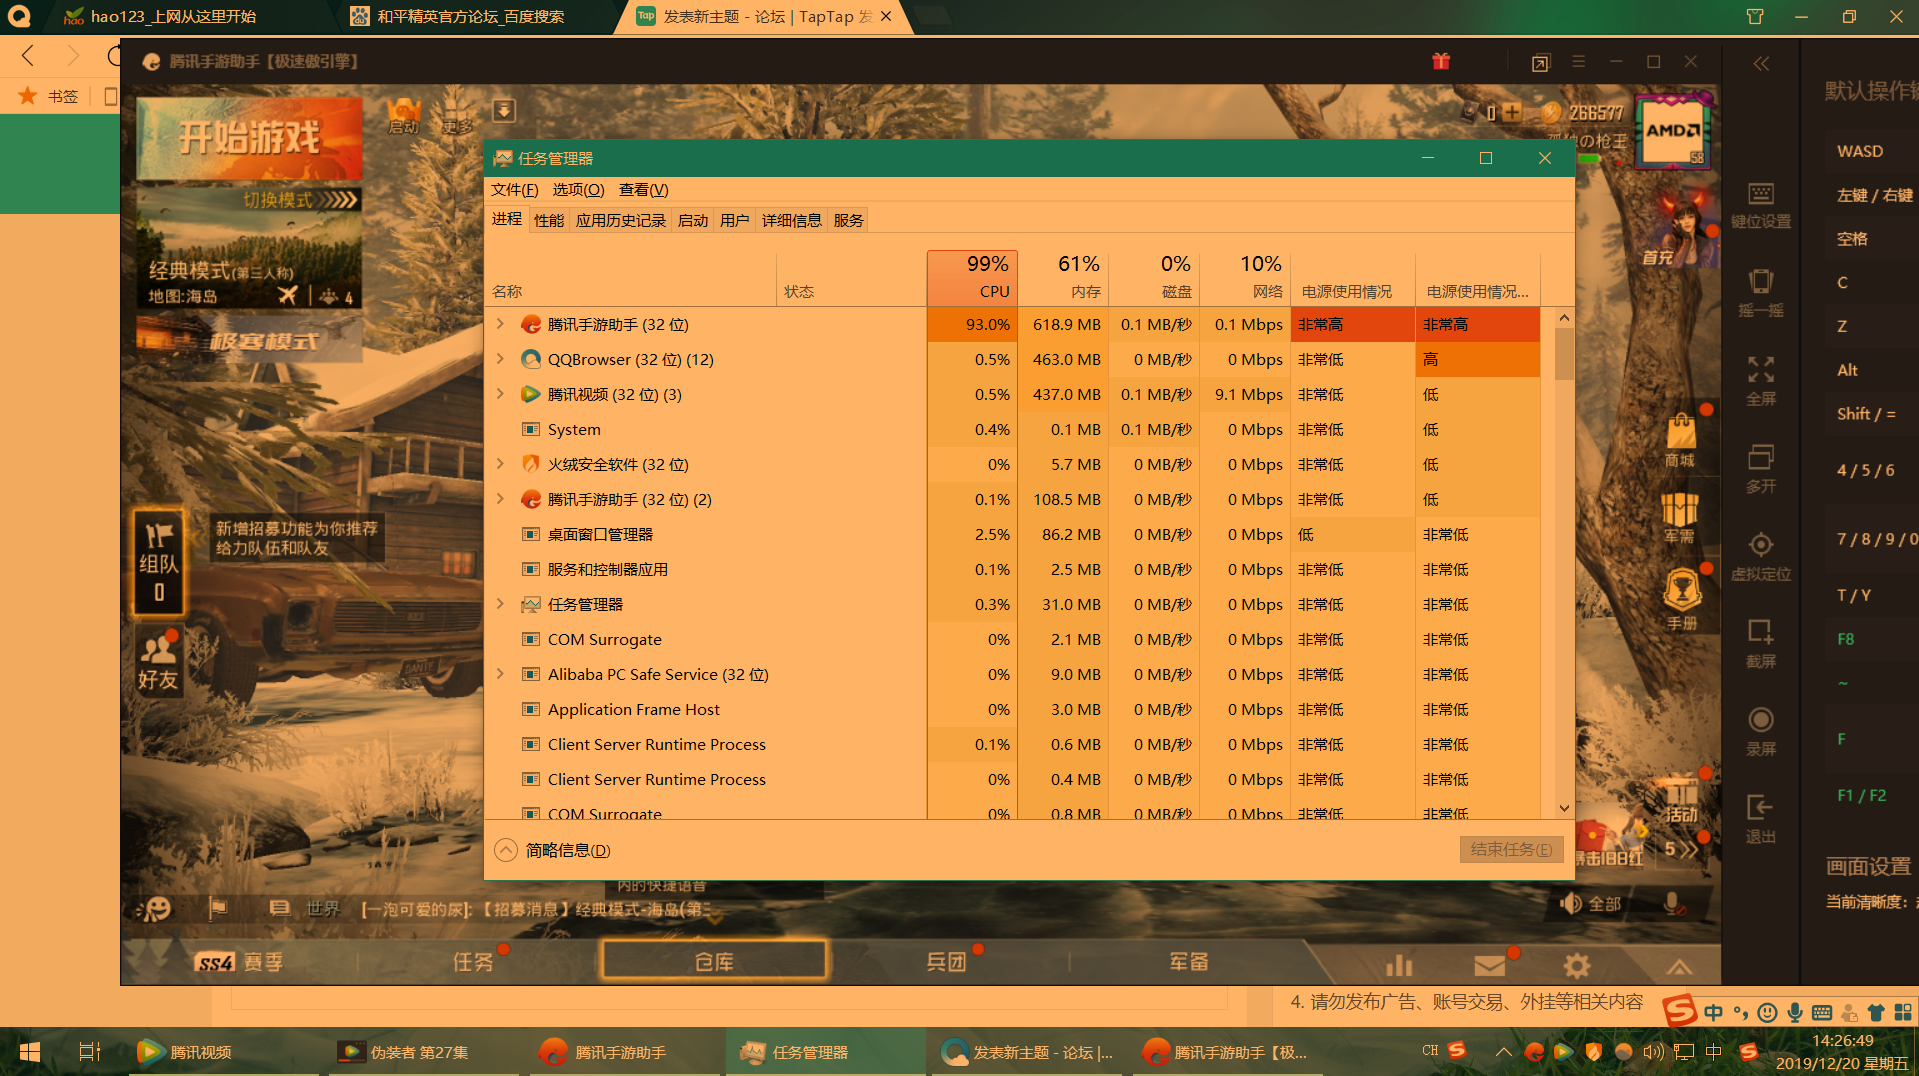The height and width of the screenshot is (1076, 1919).
Task: Click the 结束任务 button
Action: point(1511,849)
